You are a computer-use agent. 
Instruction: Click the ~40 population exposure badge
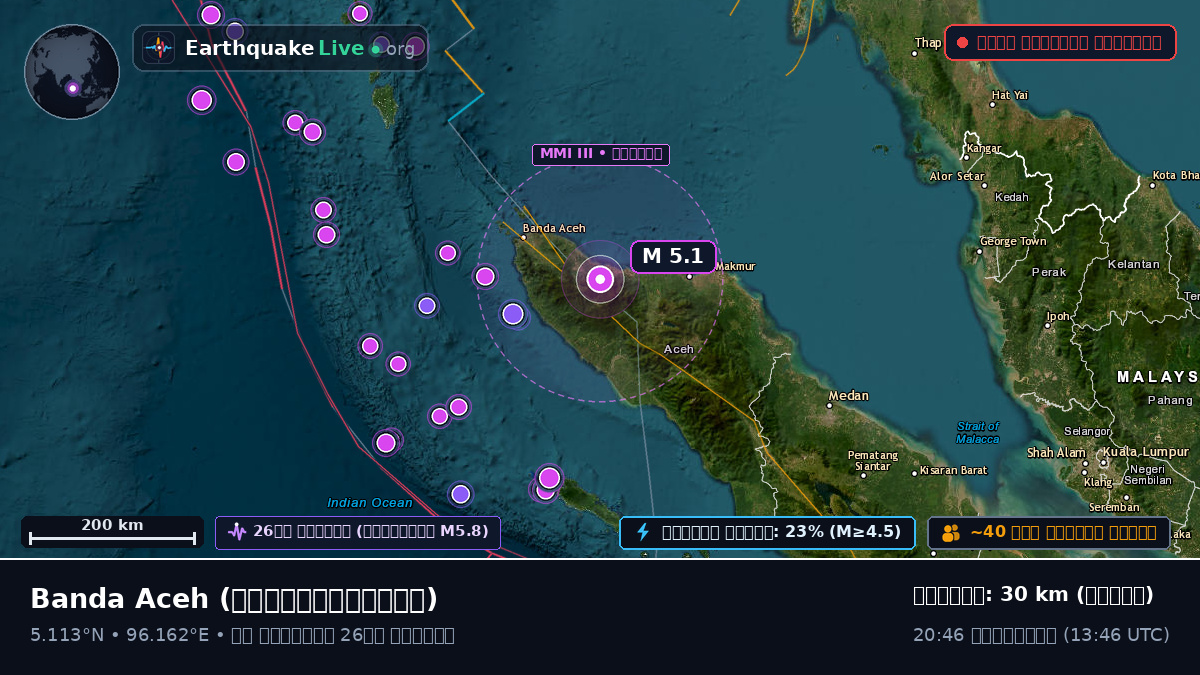coord(1049,532)
